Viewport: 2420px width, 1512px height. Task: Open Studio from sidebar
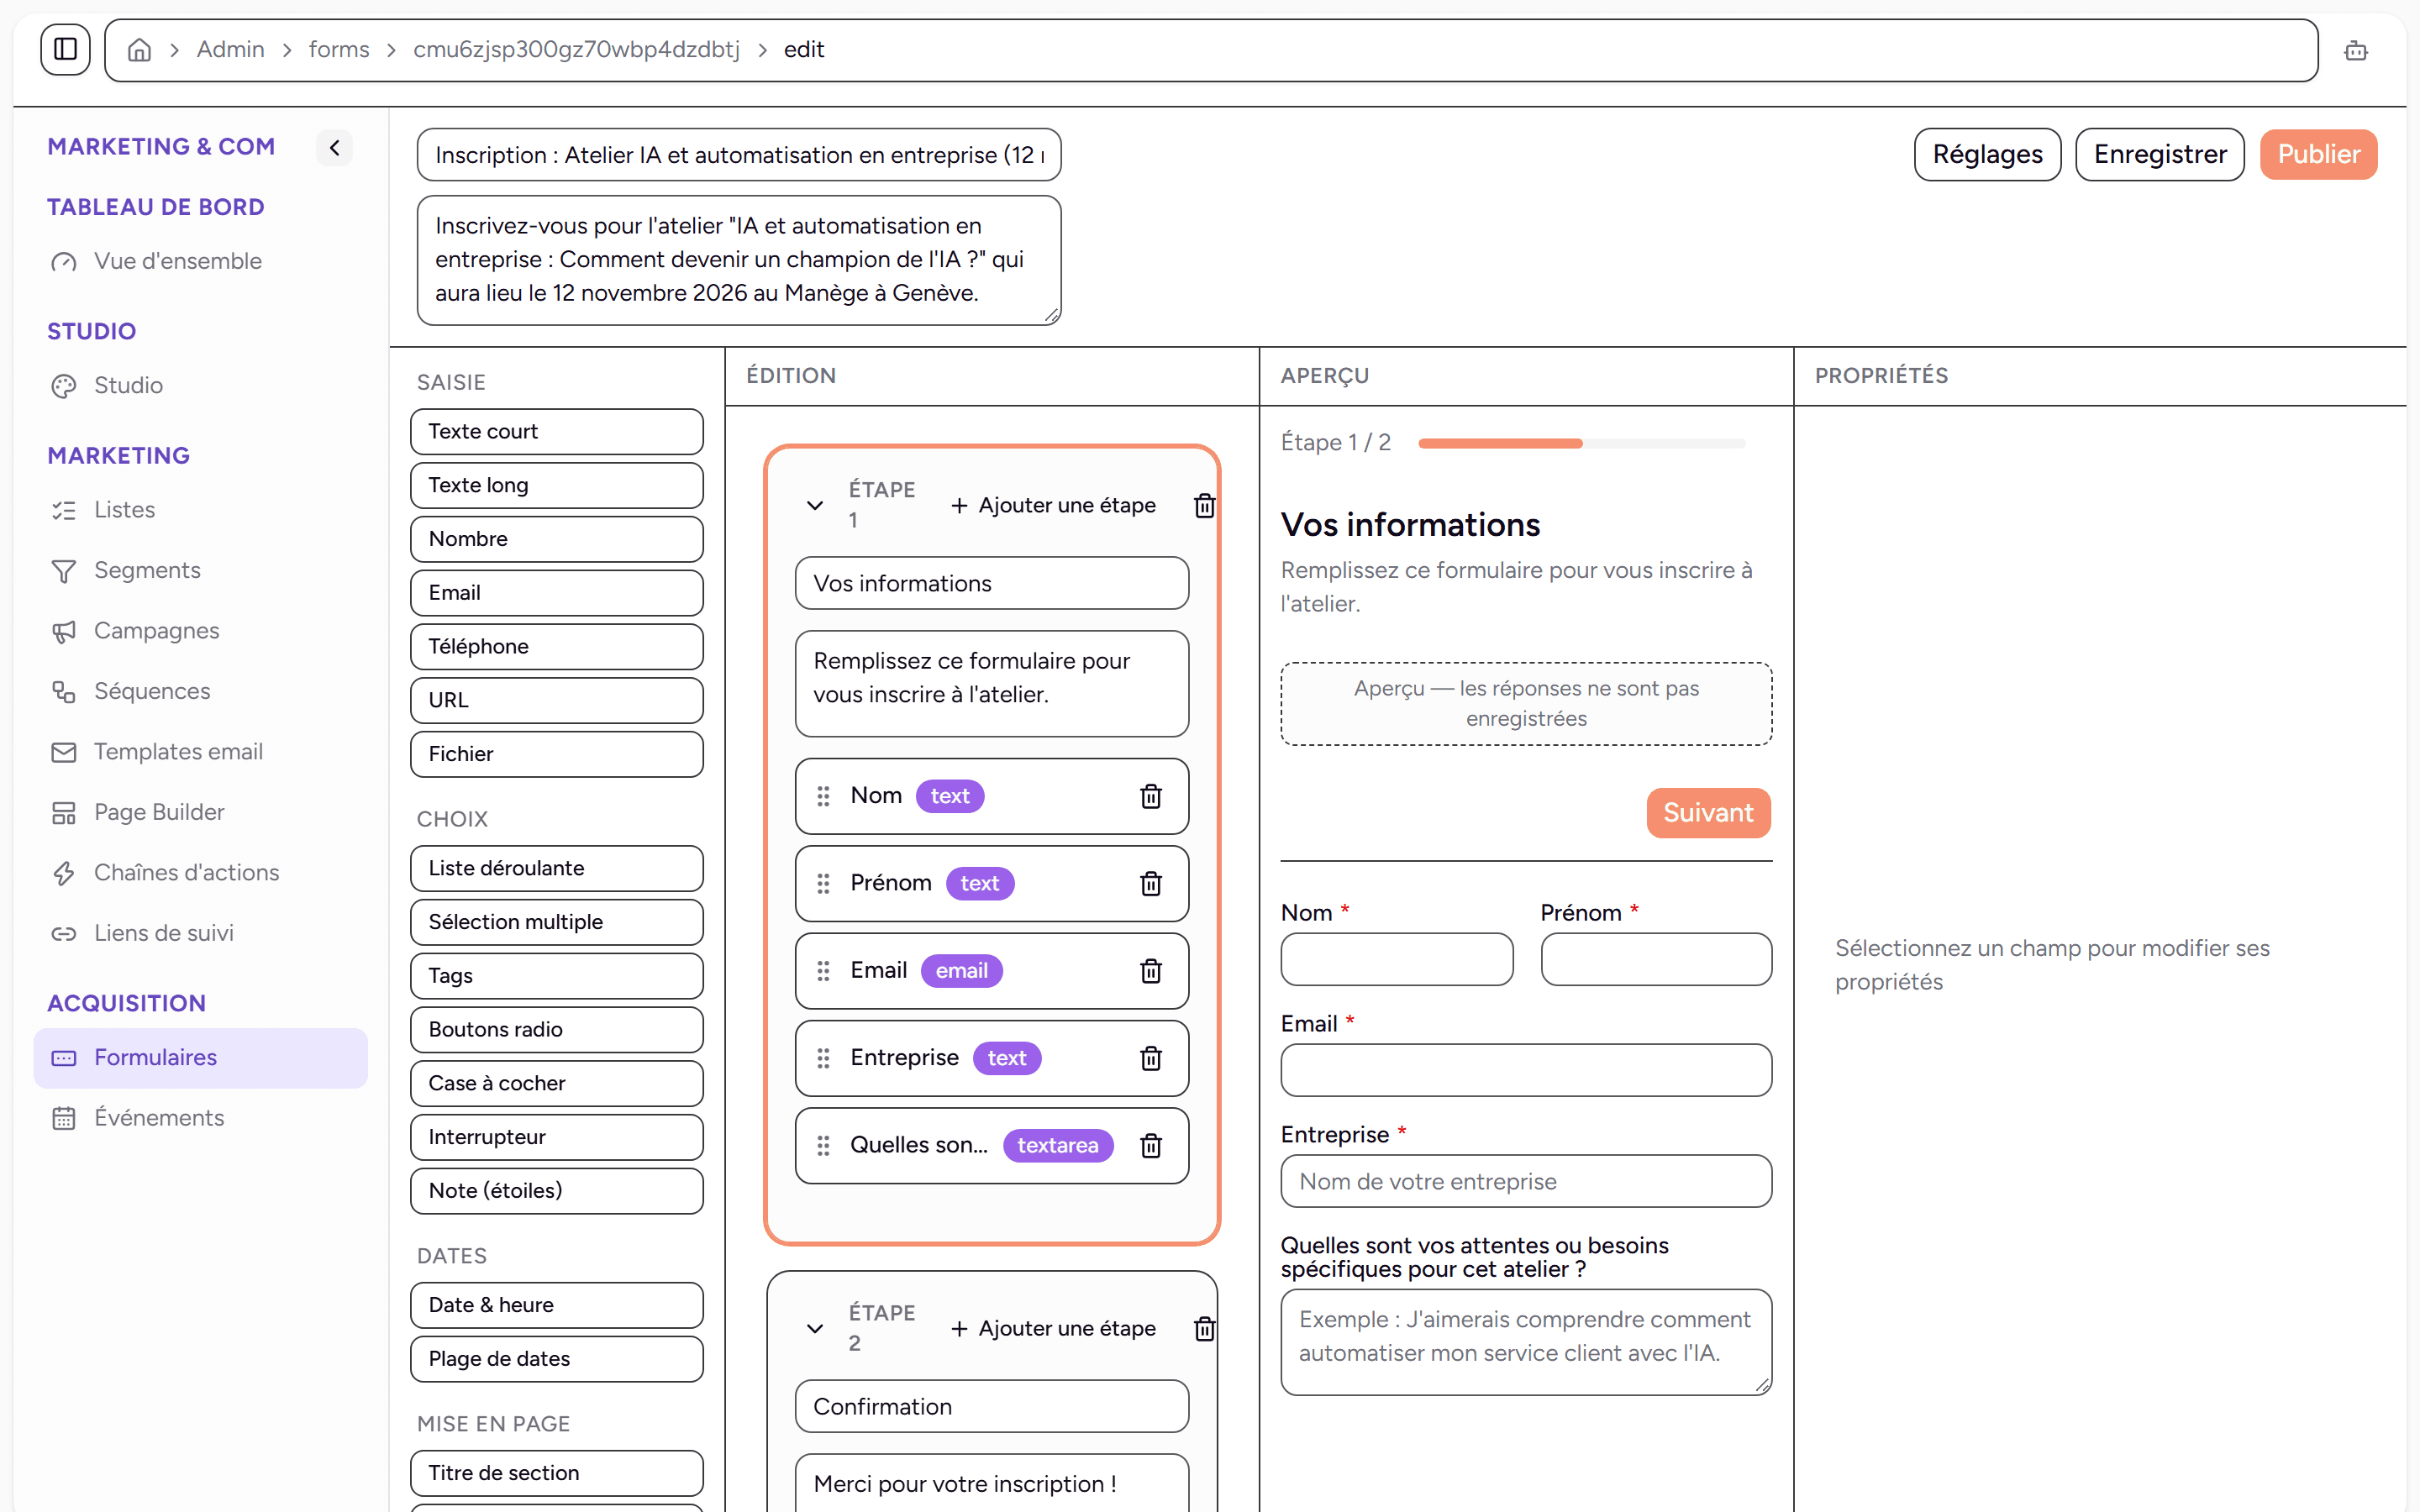coord(200,386)
